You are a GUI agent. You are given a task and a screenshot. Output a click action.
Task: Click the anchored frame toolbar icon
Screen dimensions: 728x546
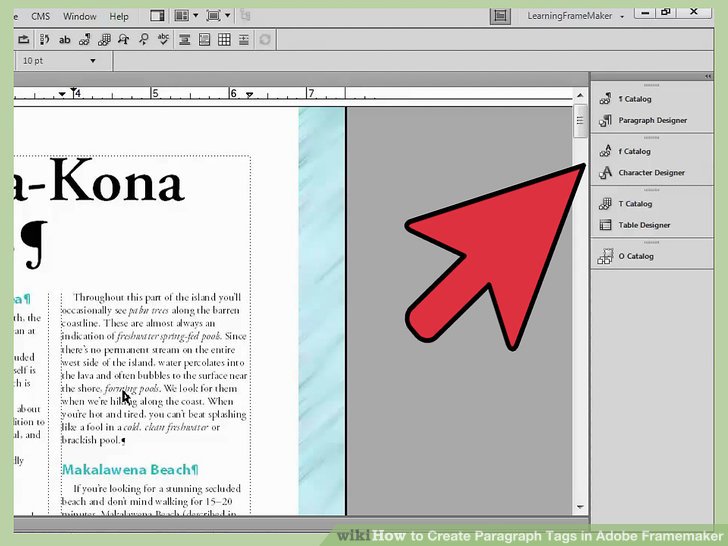tap(184, 39)
